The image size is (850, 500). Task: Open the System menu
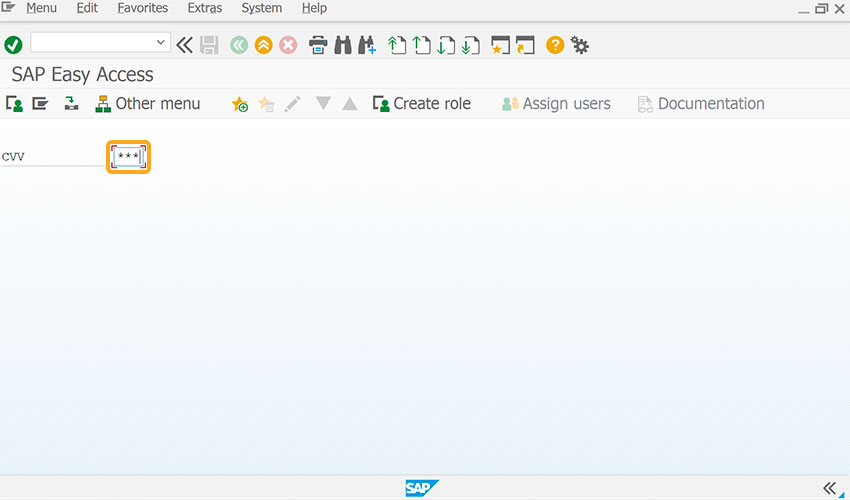262,8
